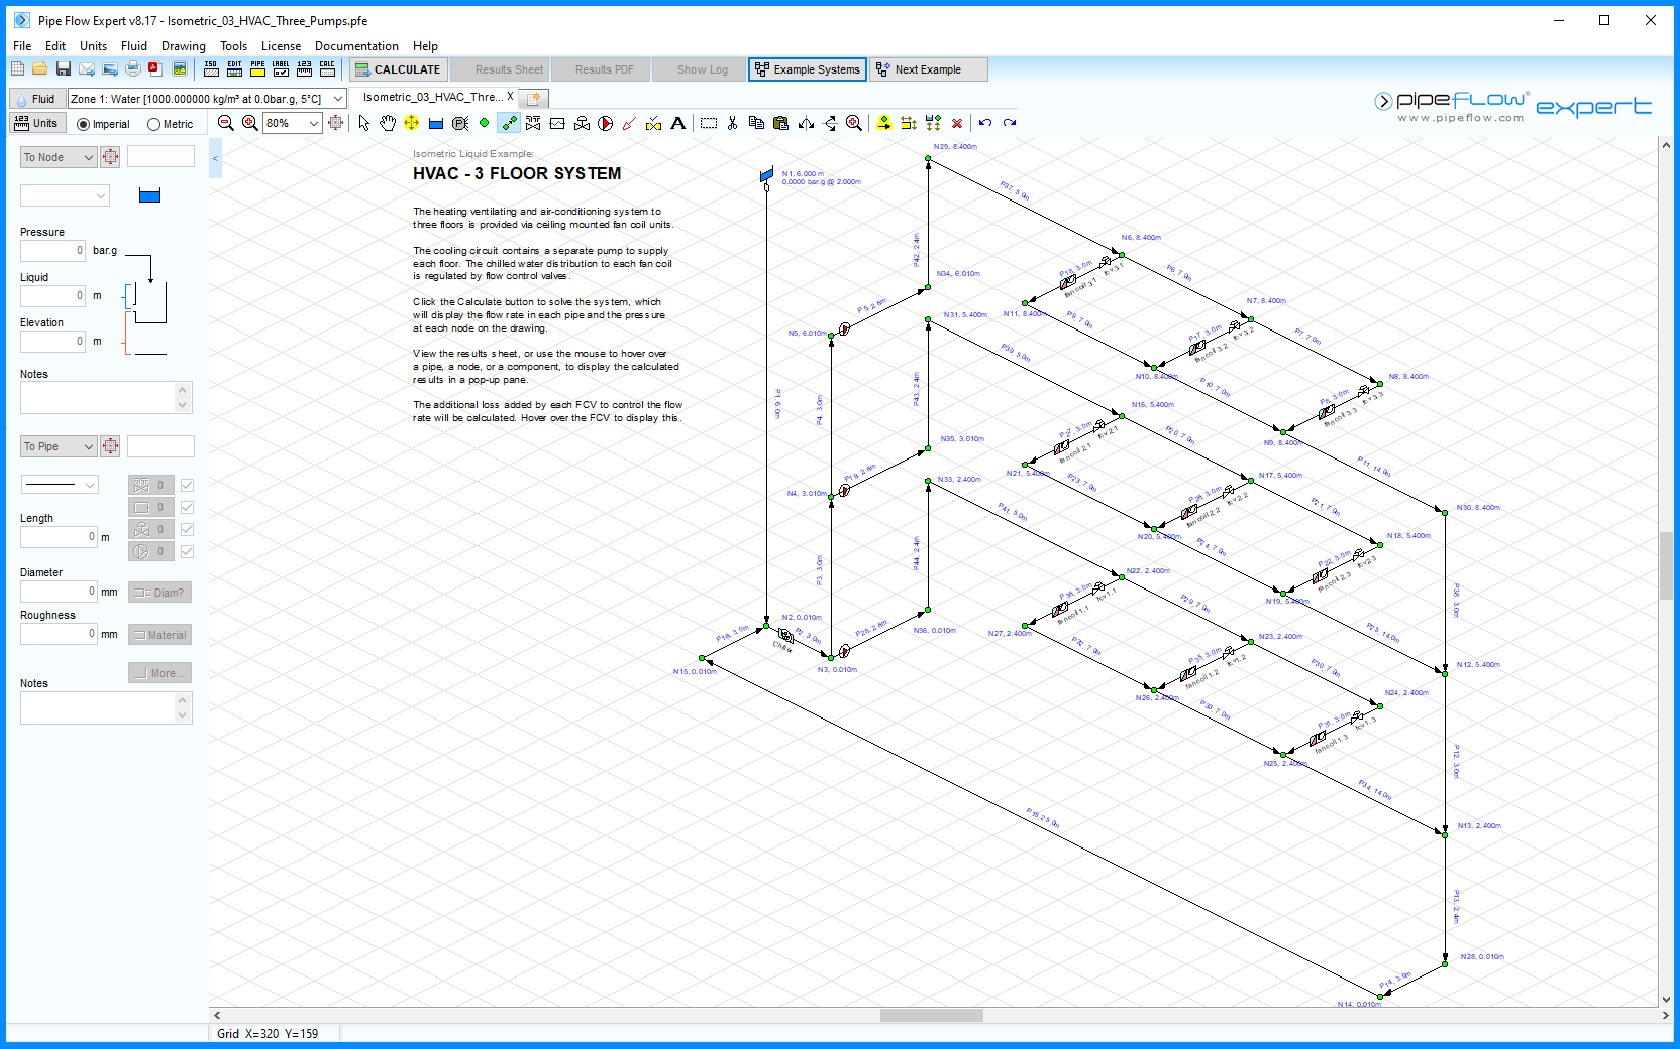Open the LABEL options icon
Screen dimensions: 1680x1049
tap(281, 69)
